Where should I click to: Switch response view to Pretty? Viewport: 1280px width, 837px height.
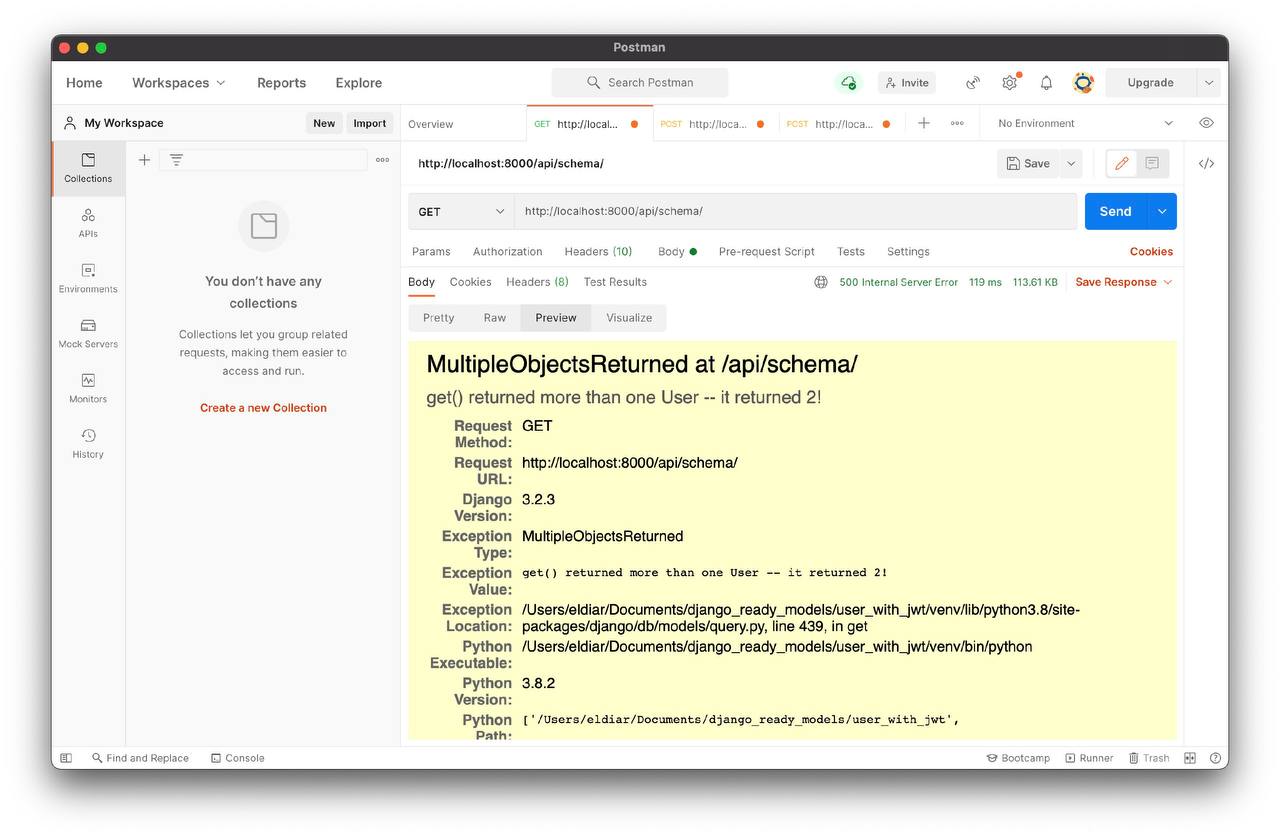coord(438,318)
